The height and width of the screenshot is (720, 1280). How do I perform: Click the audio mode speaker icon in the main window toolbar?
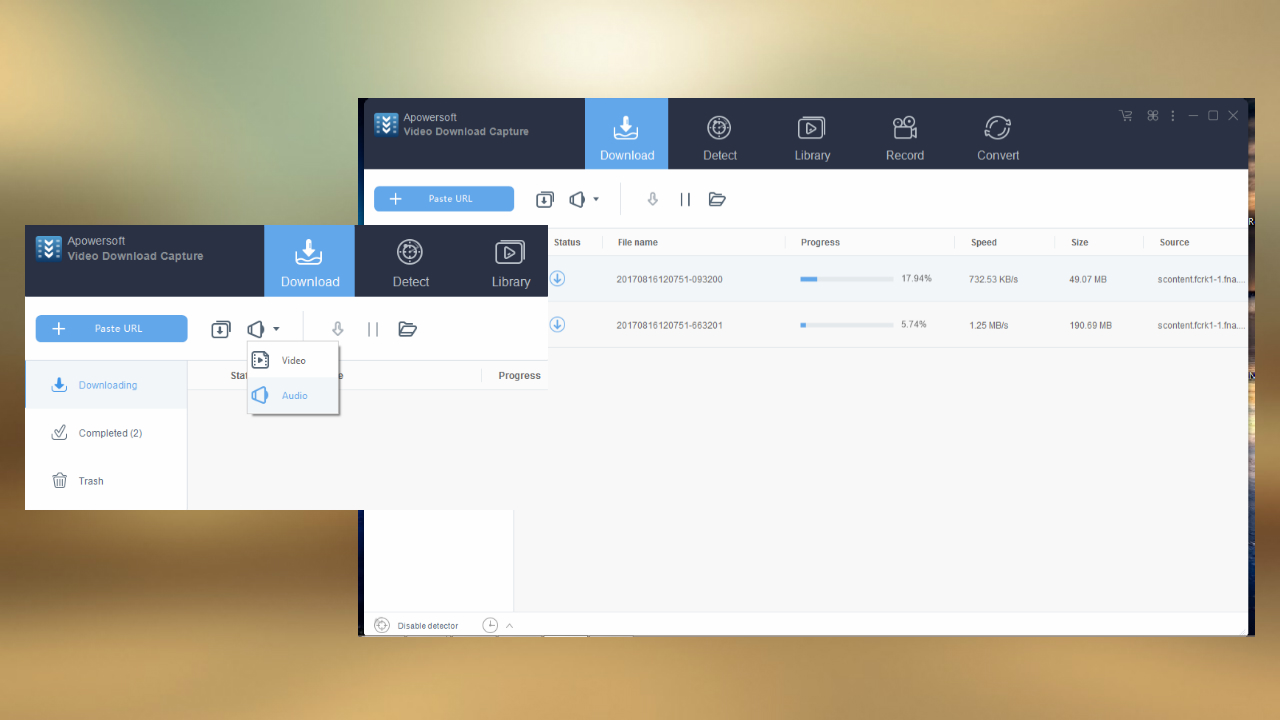click(577, 199)
